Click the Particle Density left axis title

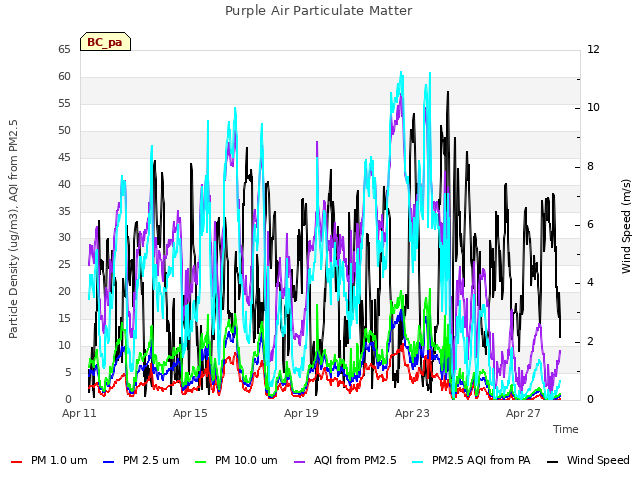13,229
